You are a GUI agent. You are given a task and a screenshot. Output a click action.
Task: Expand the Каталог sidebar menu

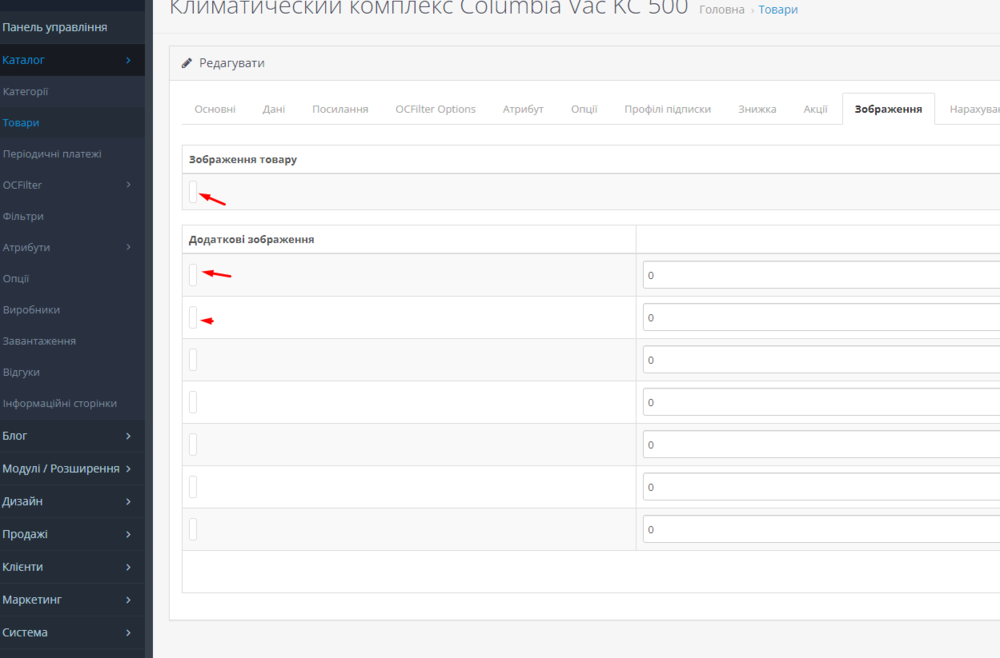click(x=70, y=60)
